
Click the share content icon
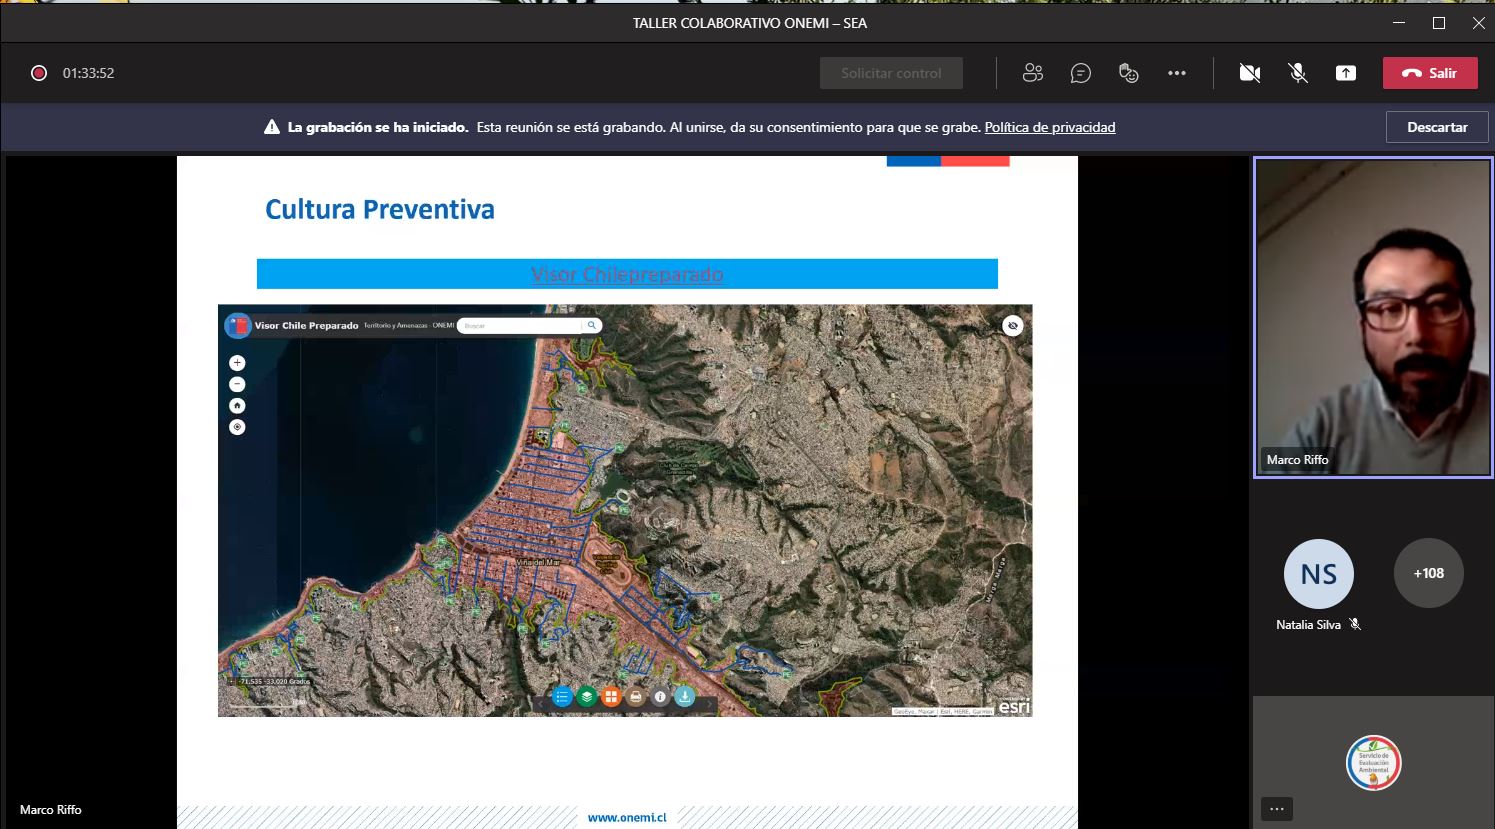1346,73
